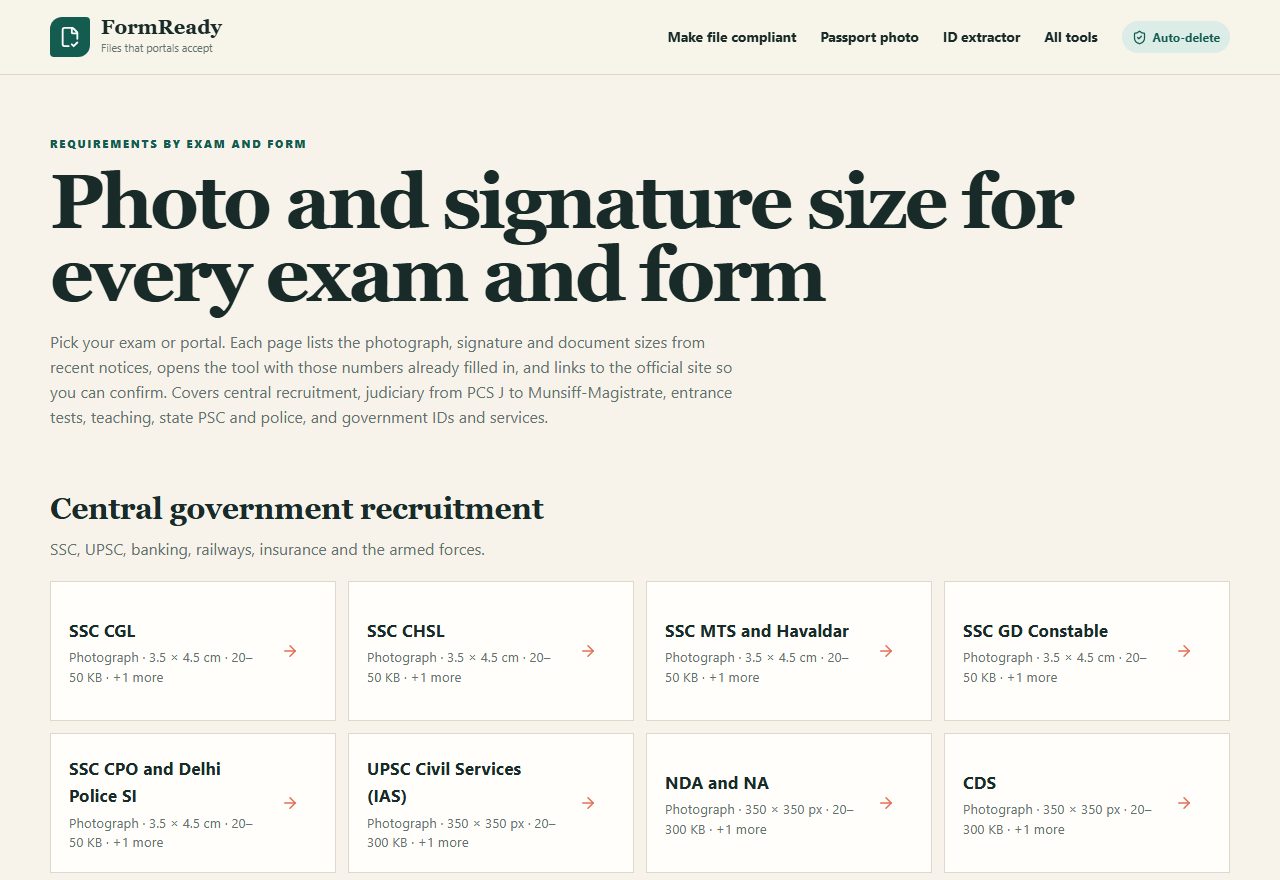Click arrow on UPSC Civil Services (IAS) card
Screen dimensions: 1280x880
(588, 803)
